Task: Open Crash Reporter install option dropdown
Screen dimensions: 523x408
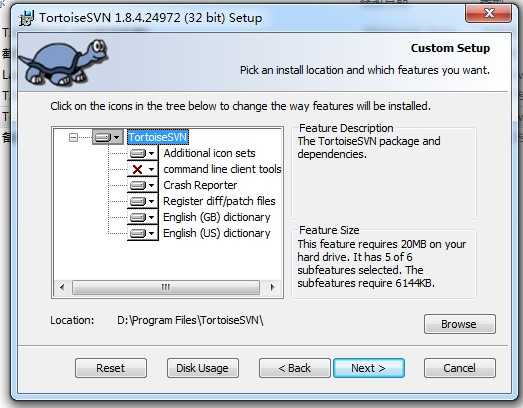Action: pos(142,185)
